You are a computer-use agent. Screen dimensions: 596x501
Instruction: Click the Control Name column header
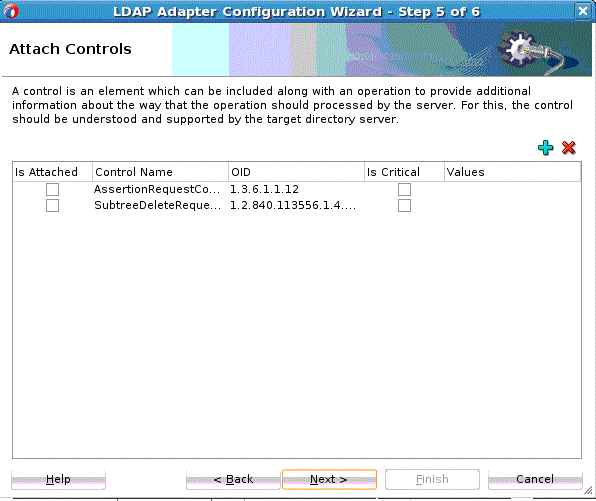(160, 172)
